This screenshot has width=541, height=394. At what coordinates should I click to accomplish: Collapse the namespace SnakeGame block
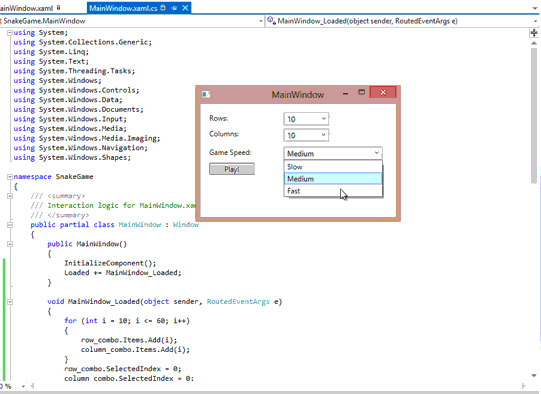pos(10,177)
